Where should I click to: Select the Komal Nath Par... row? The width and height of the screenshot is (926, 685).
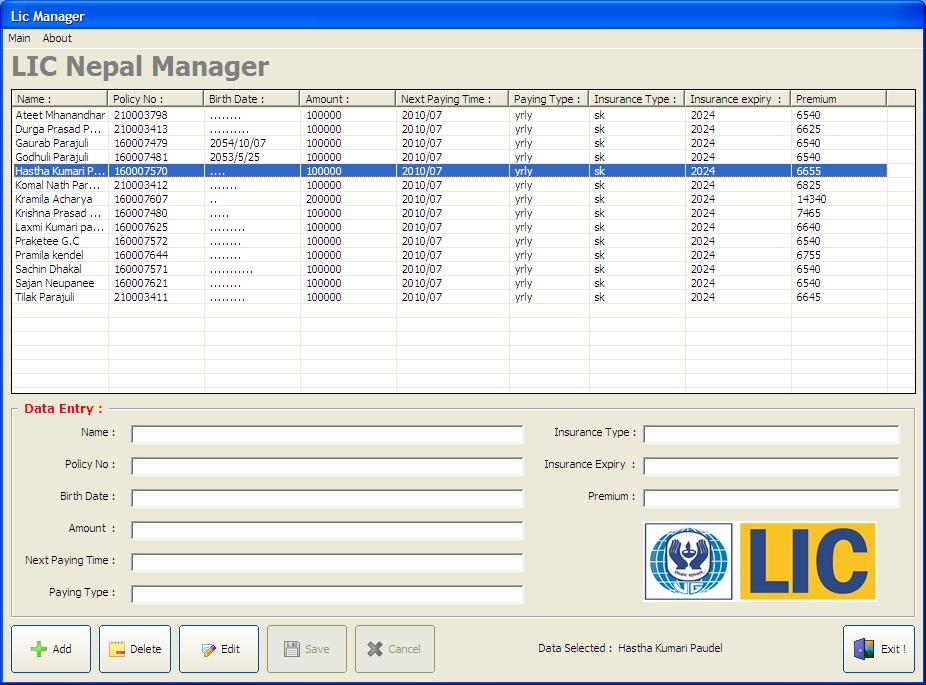point(450,185)
